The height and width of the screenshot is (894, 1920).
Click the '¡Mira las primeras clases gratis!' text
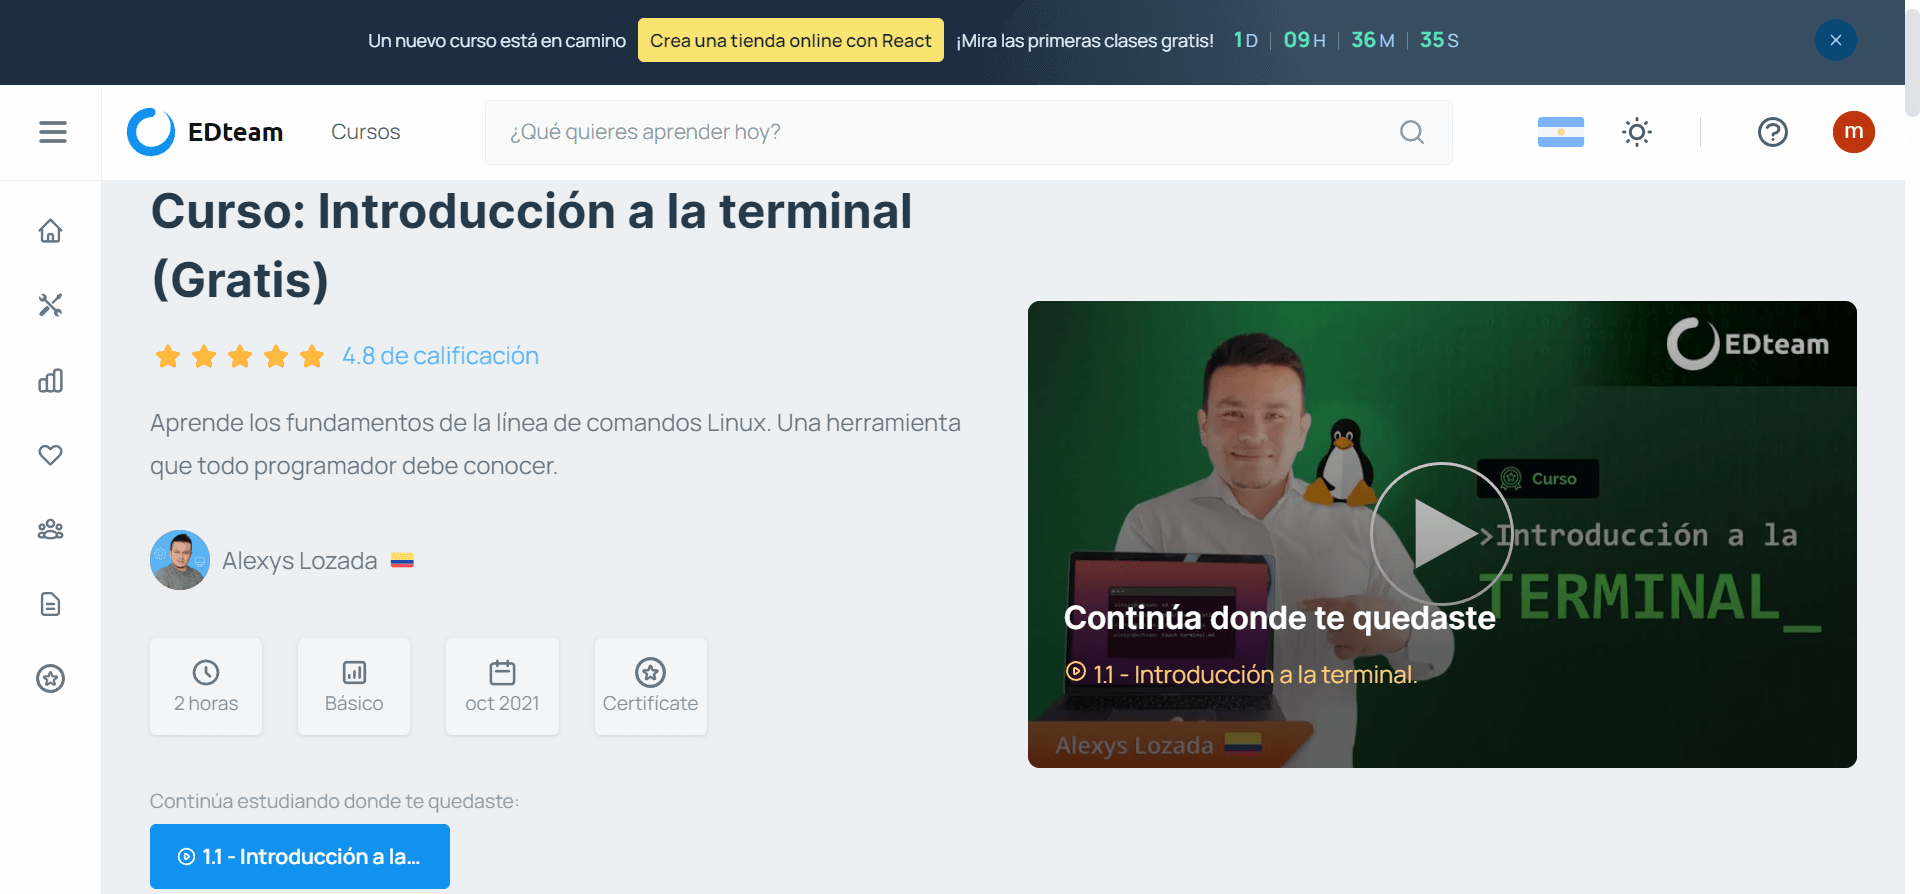pos(1085,41)
